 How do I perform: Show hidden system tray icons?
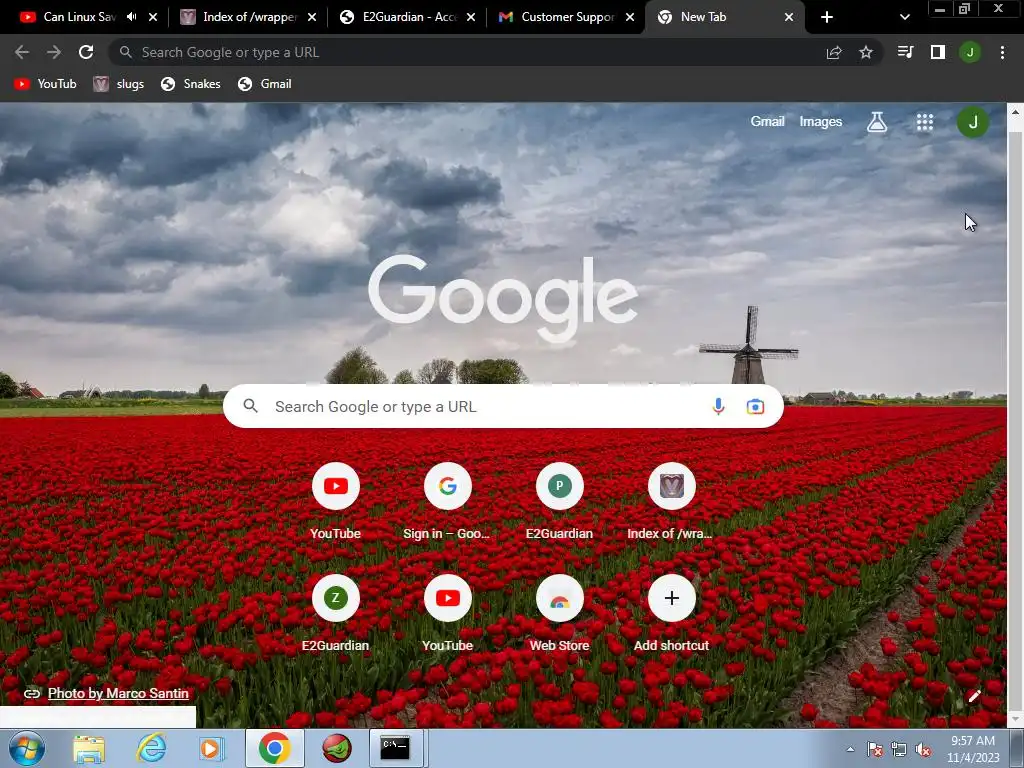850,749
